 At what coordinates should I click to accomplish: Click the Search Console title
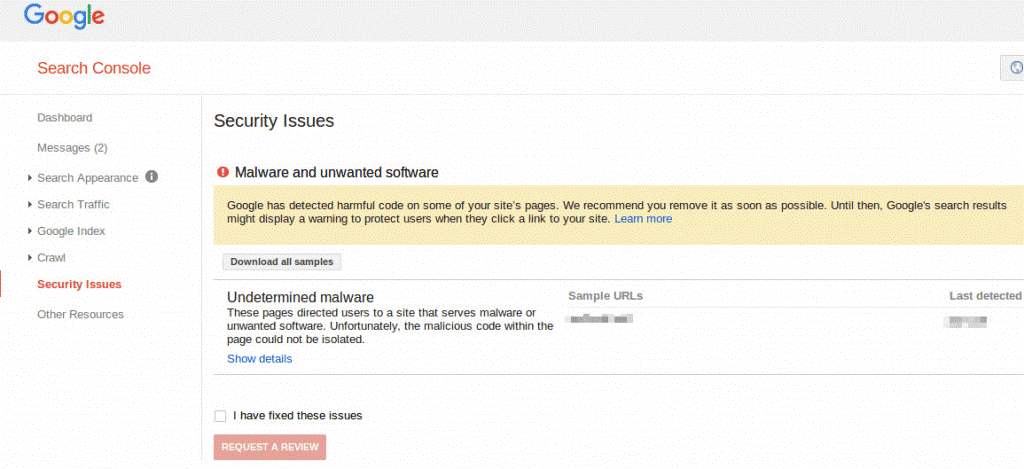[94, 69]
